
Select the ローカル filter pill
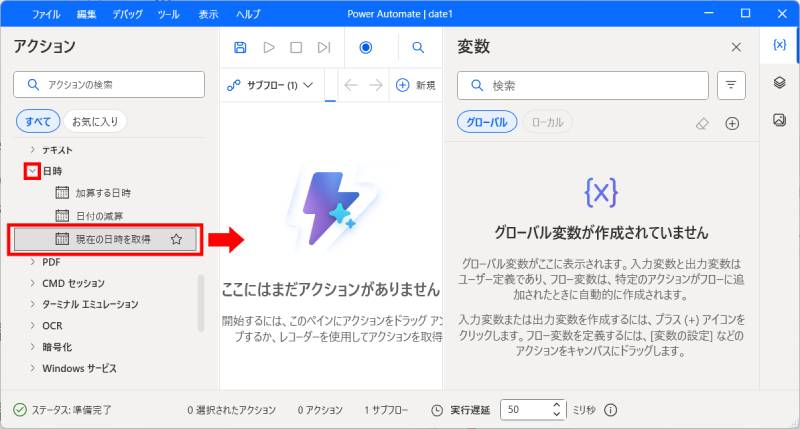(547, 122)
